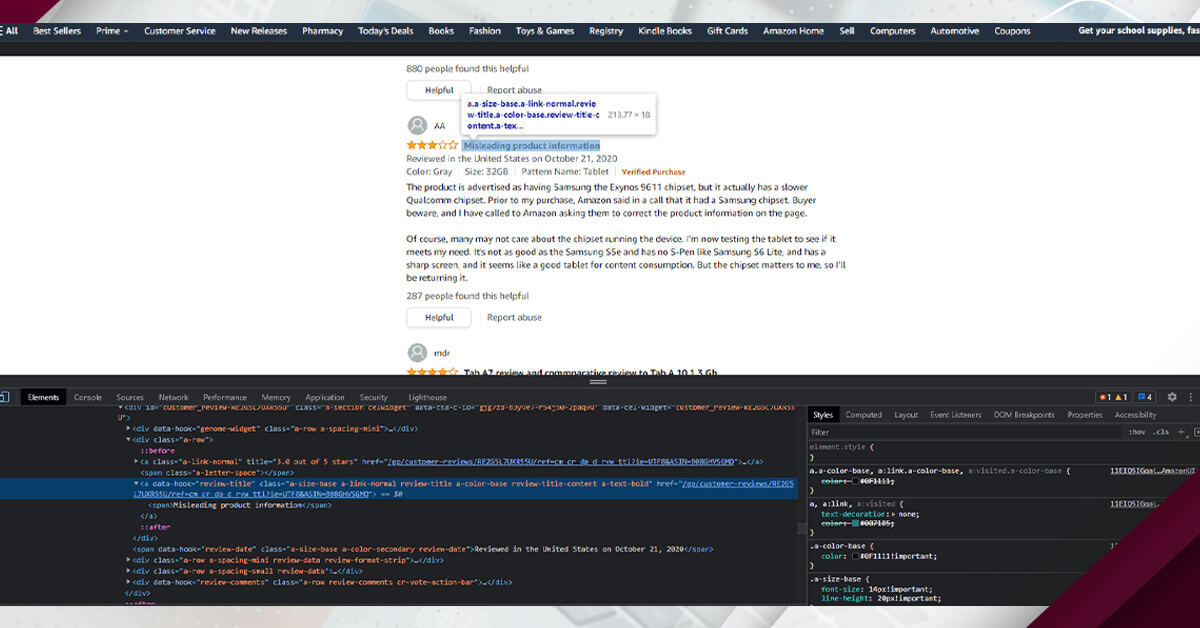Open the Security tab

[x=374, y=398]
